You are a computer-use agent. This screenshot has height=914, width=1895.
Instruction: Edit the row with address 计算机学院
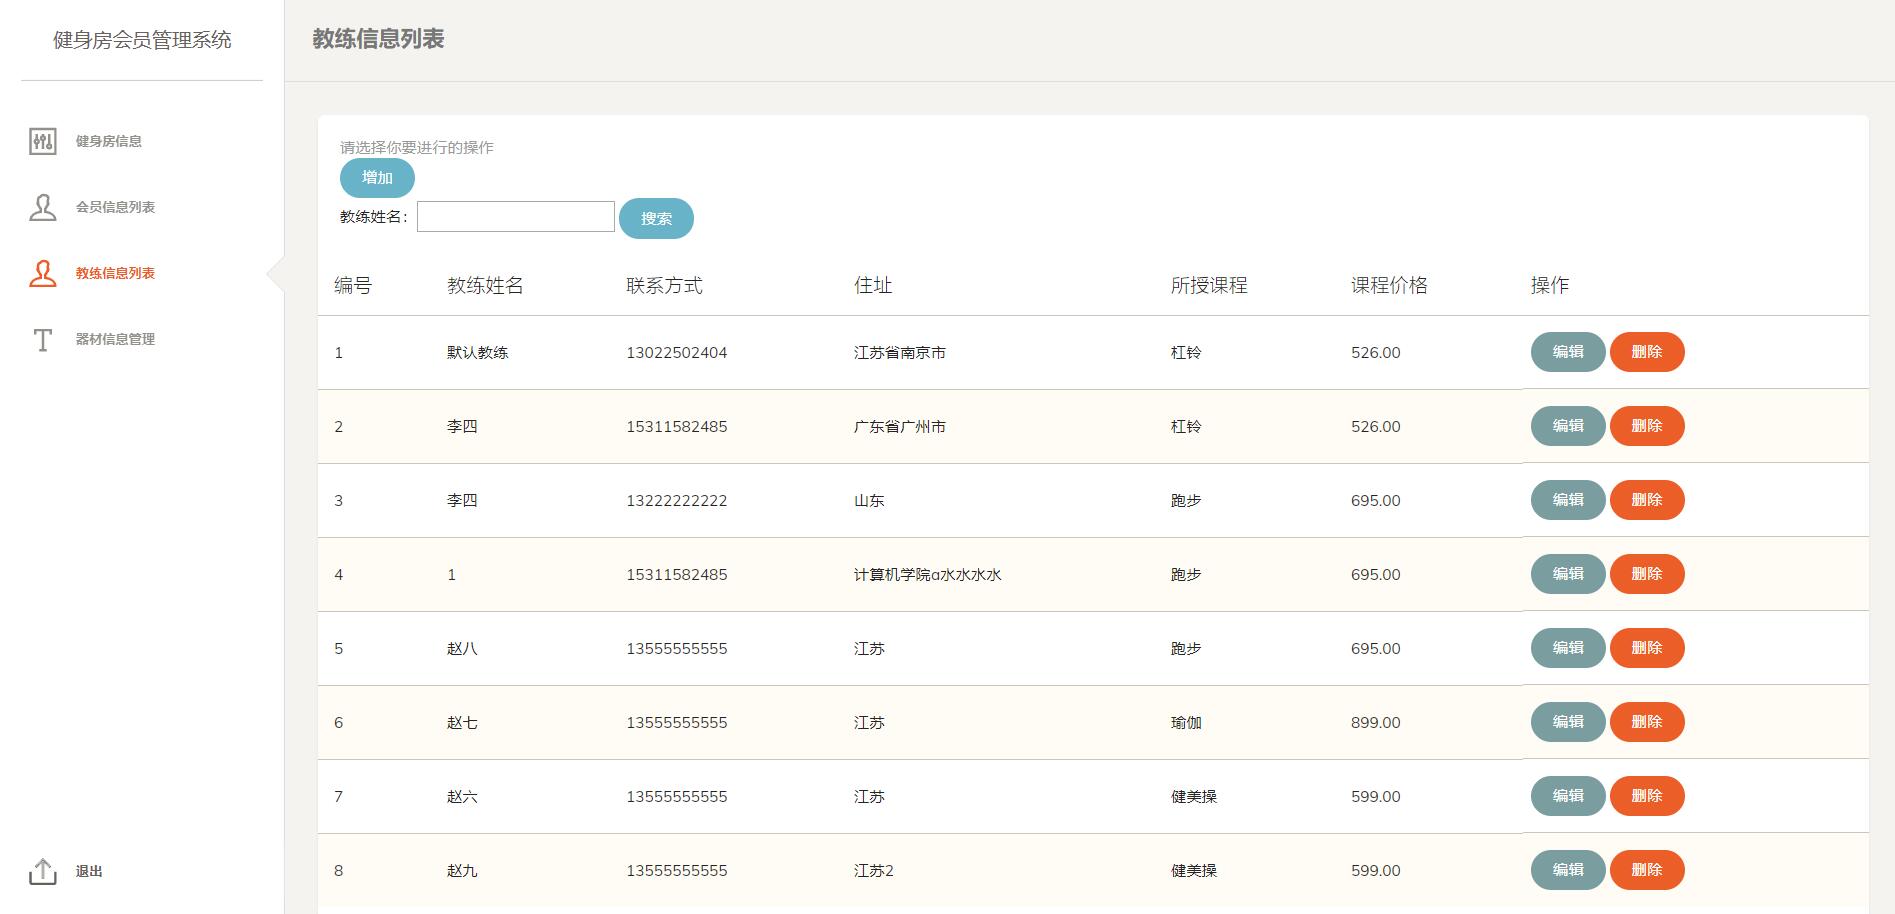pos(1567,574)
